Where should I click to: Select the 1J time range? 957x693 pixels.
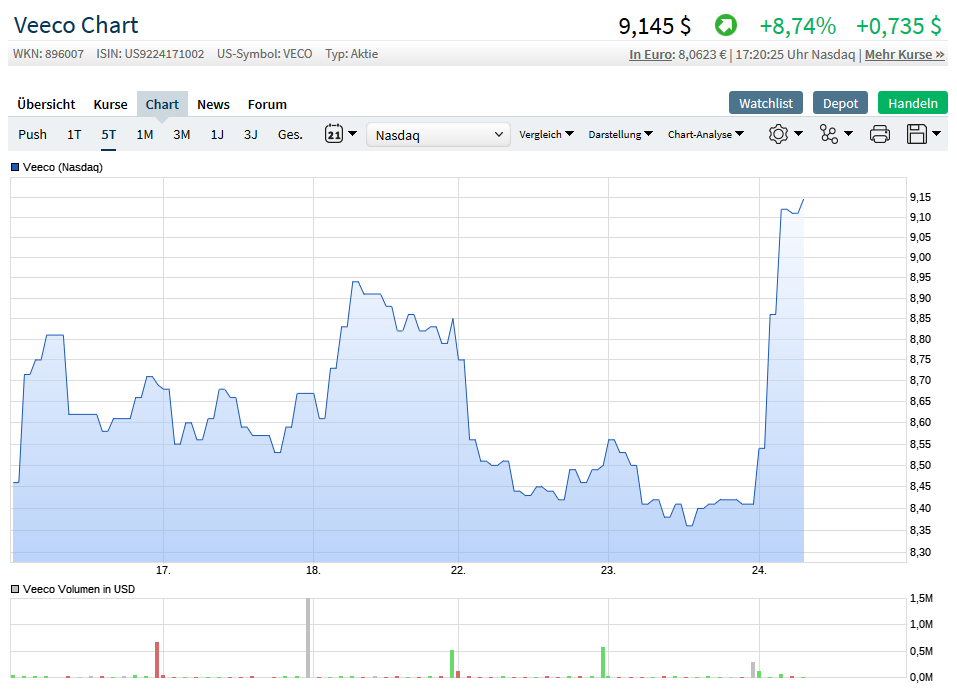[217, 134]
